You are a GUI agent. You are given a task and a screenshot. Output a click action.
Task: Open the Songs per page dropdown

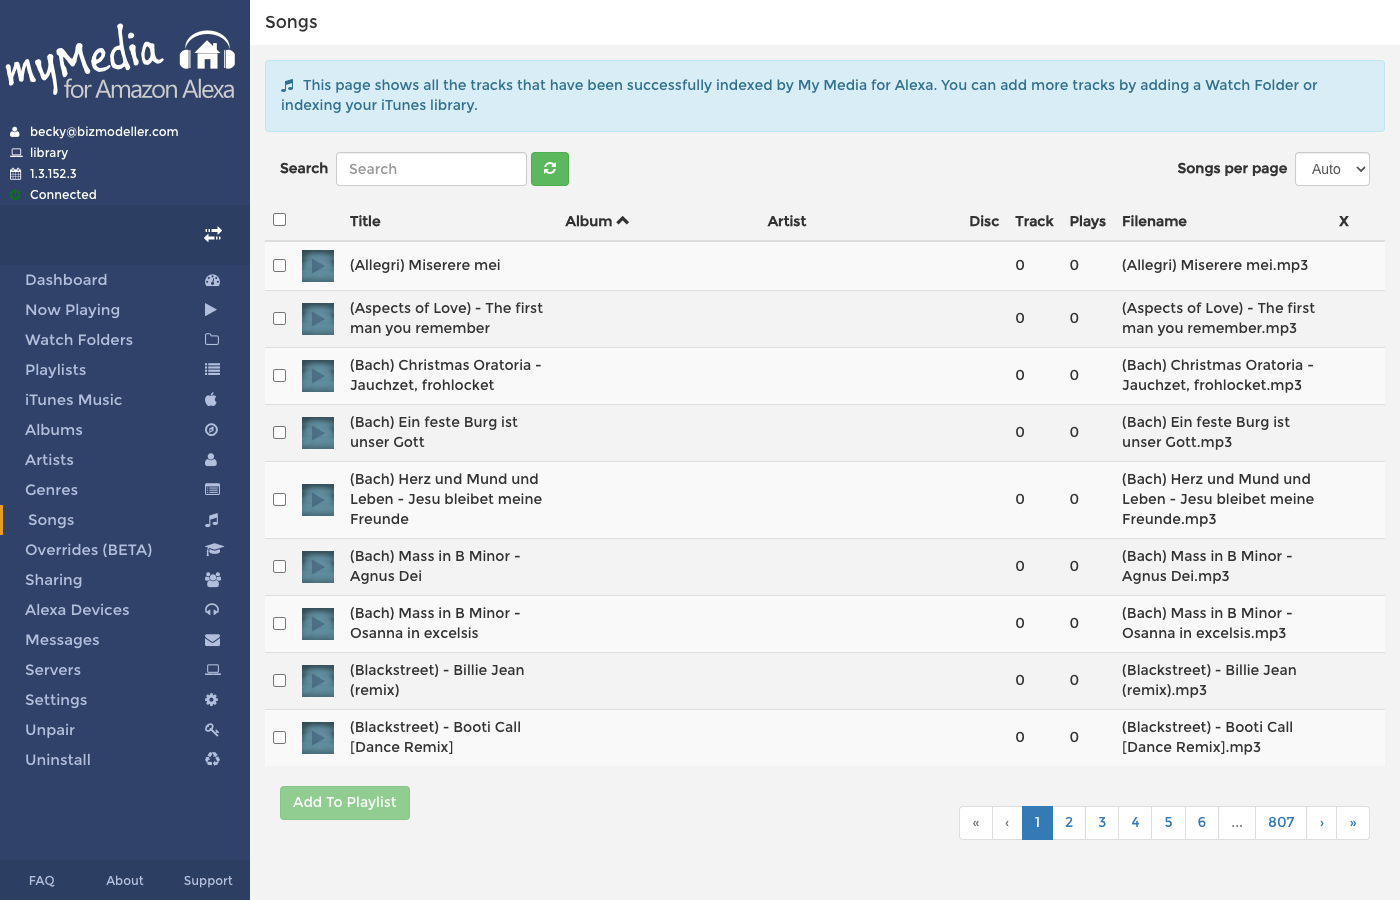point(1332,169)
